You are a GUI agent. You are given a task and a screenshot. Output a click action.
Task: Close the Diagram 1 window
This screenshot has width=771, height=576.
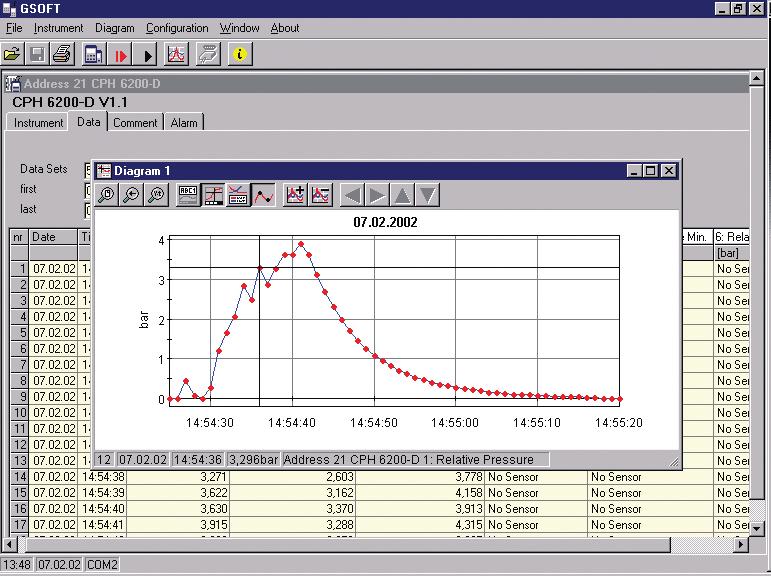[x=669, y=171]
